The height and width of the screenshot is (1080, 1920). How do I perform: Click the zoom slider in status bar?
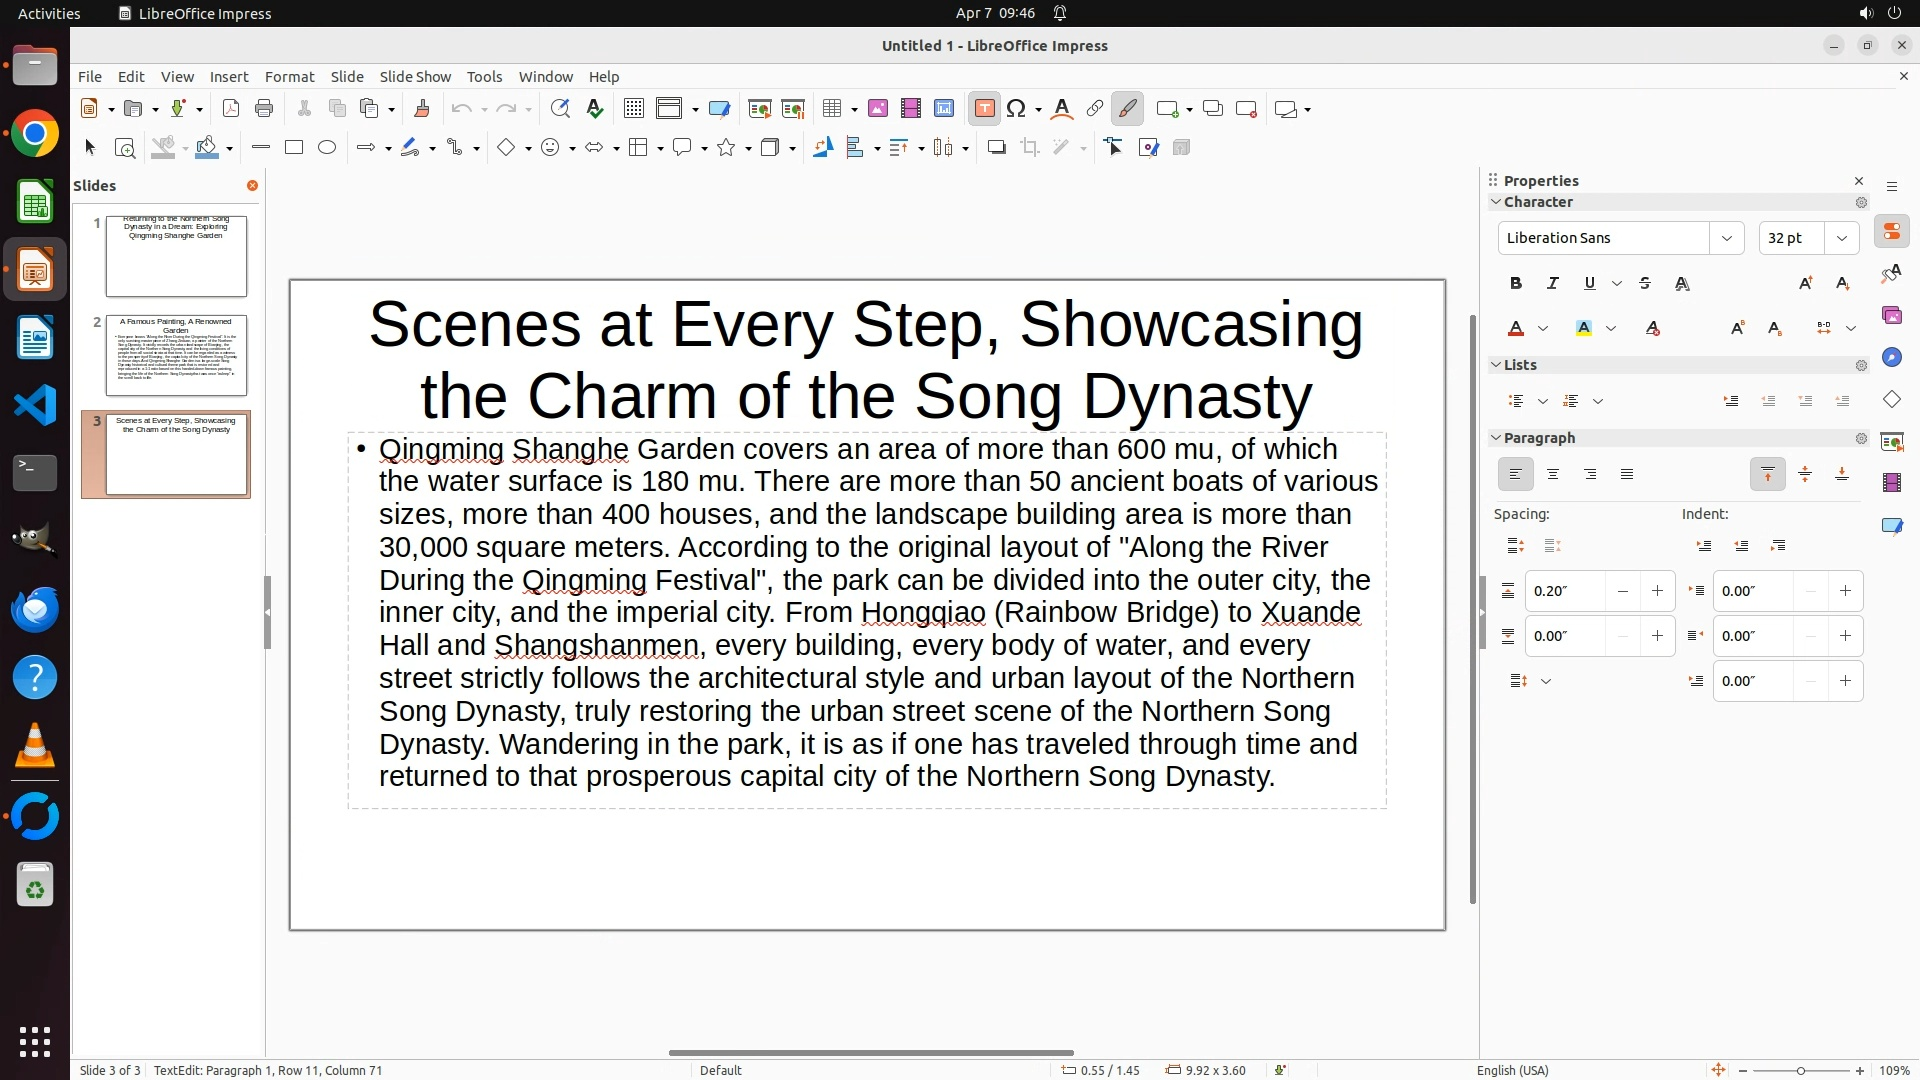1800,1070
